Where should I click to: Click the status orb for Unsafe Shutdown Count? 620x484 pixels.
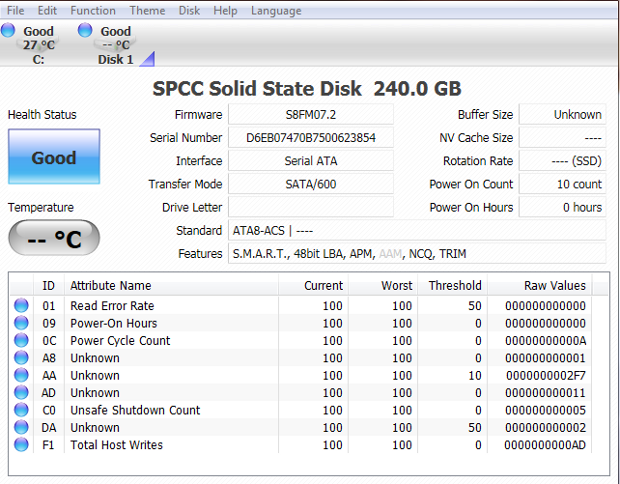21,410
